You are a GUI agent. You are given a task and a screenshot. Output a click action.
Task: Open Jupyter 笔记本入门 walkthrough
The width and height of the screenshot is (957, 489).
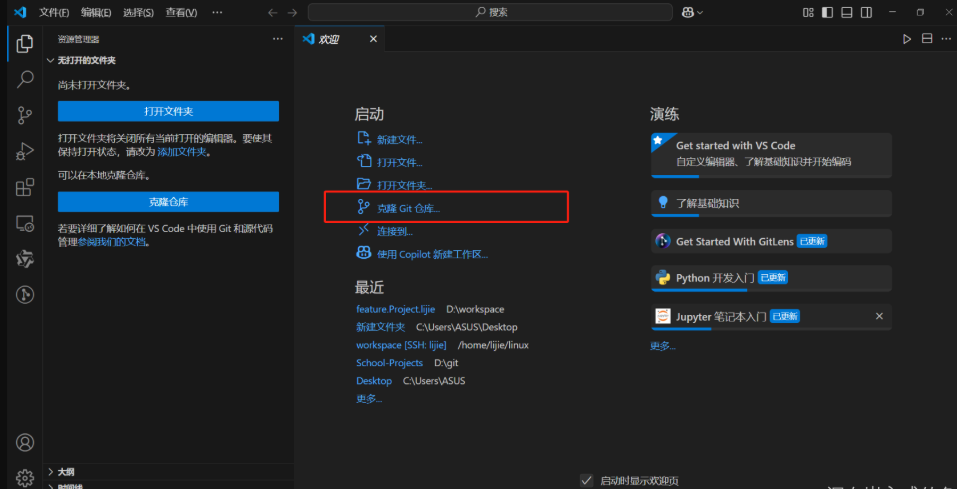click(771, 316)
